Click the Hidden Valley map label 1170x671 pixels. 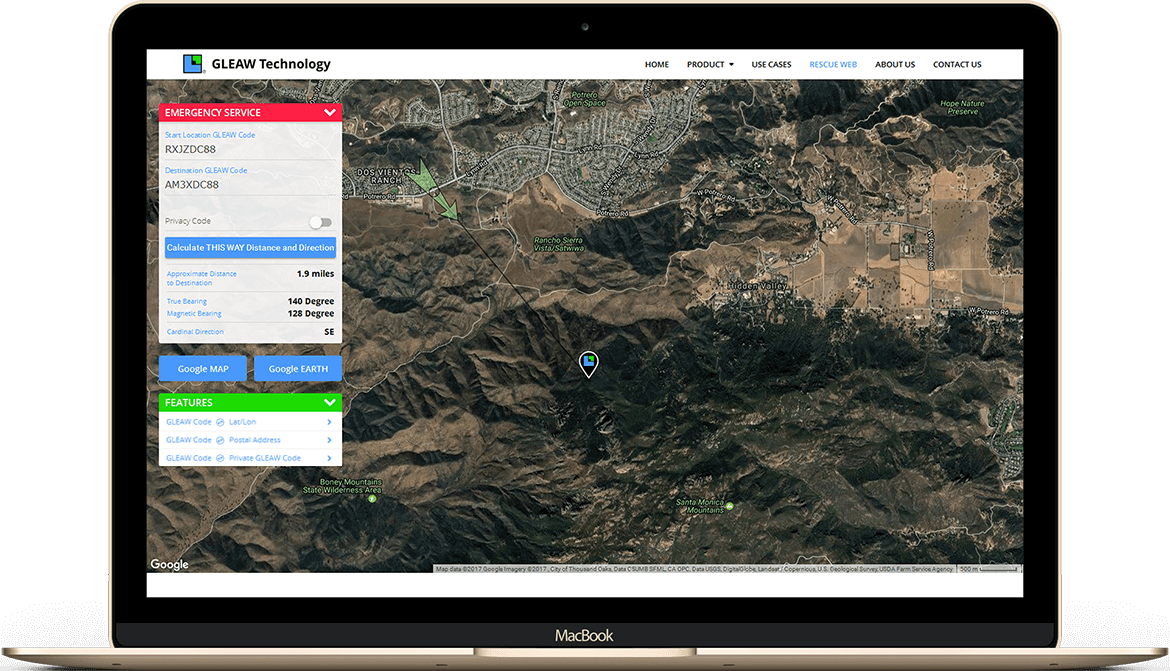pyautogui.click(x=756, y=286)
